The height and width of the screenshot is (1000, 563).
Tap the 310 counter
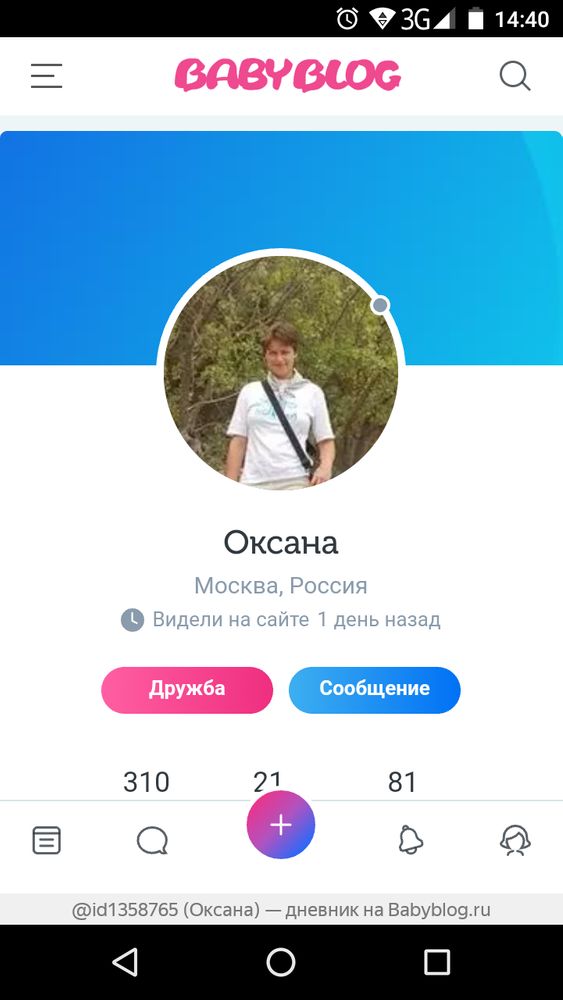tap(146, 783)
